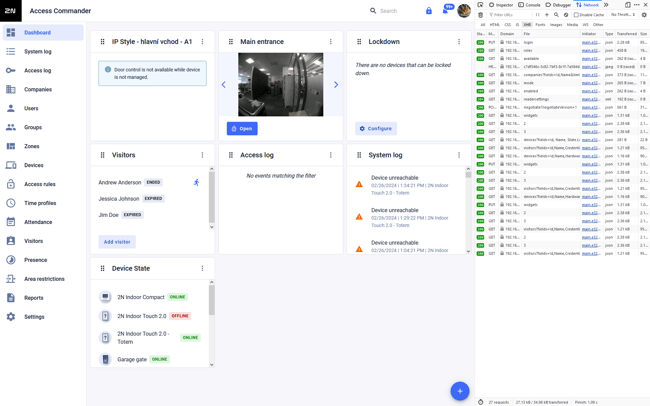Image resolution: width=650 pixels, height=406 pixels.
Task: Open No Throttling dropdown in devtools
Action: (623, 15)
